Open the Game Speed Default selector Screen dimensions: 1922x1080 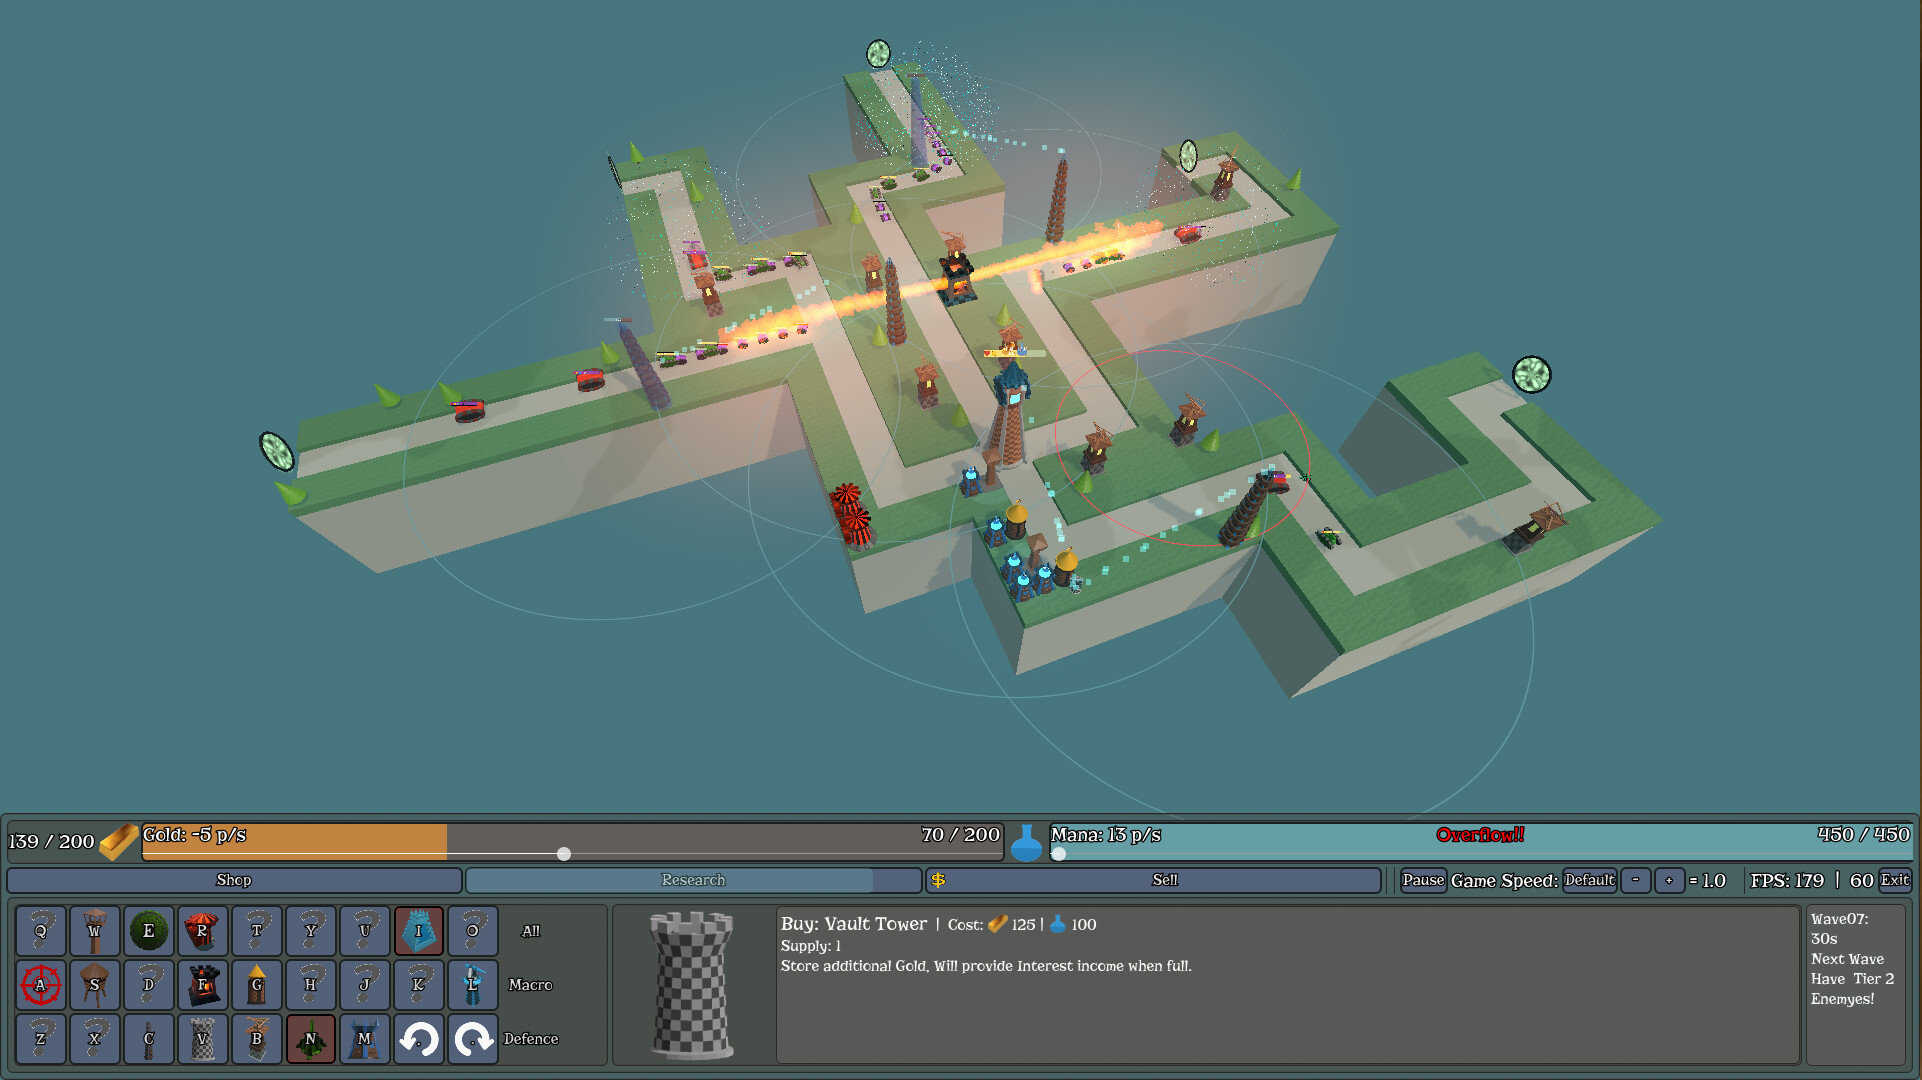[x=1590, y=881]
